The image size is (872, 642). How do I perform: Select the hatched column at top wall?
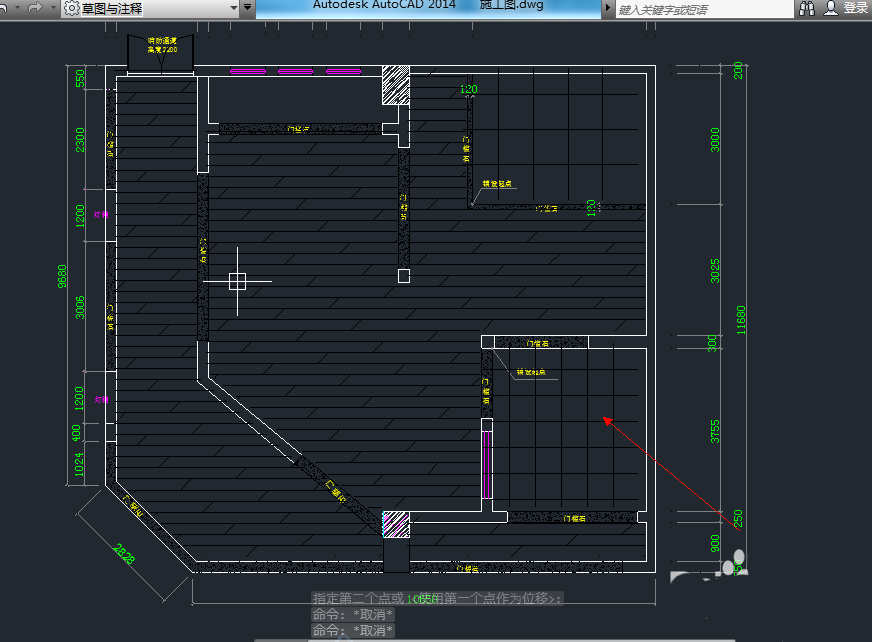(x=397, y=85)
